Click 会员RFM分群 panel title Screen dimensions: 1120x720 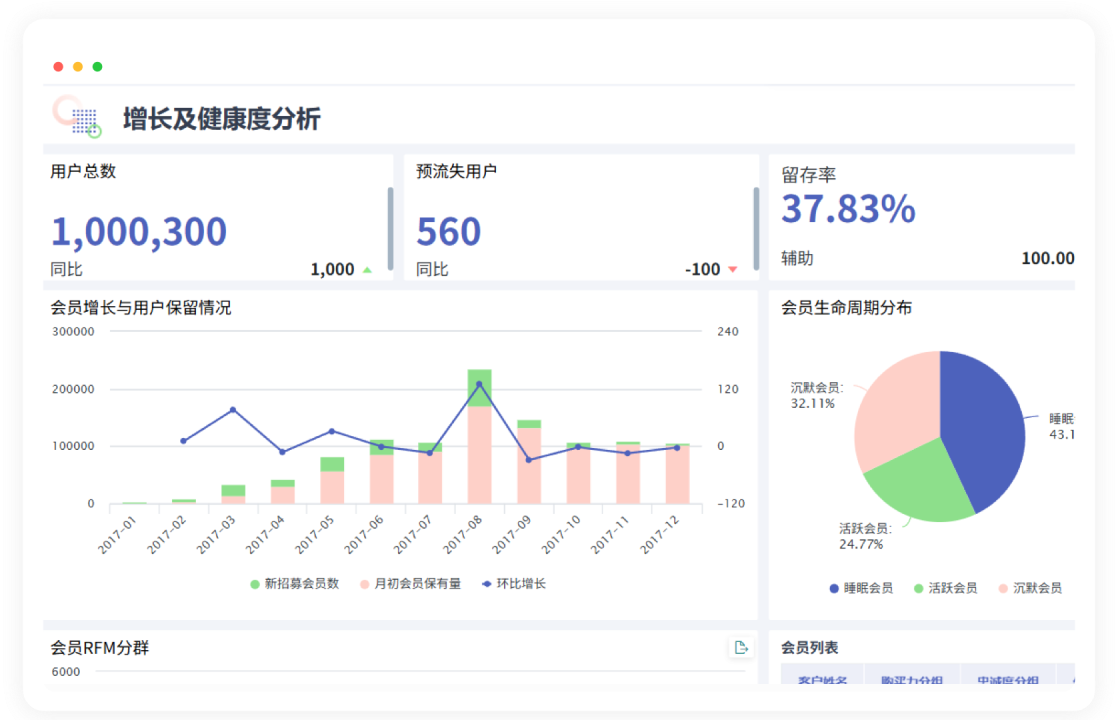[100, 648]
